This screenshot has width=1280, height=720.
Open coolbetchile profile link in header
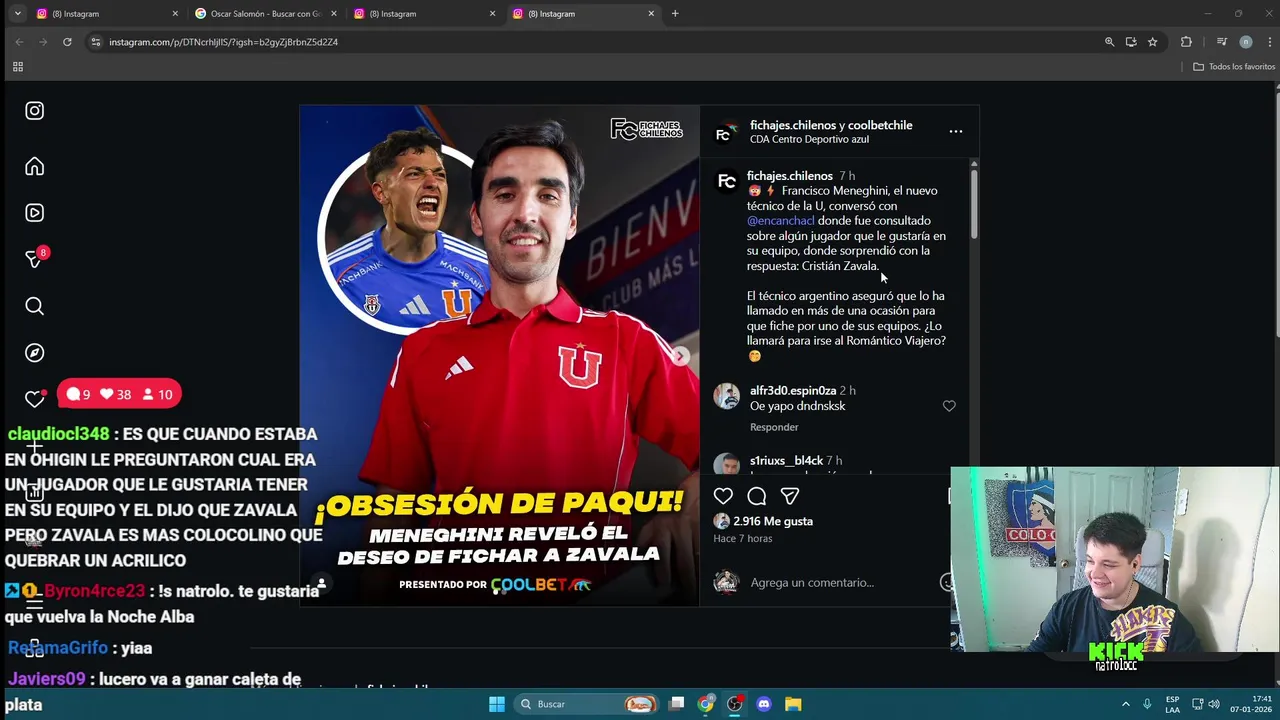pos(879,125)
